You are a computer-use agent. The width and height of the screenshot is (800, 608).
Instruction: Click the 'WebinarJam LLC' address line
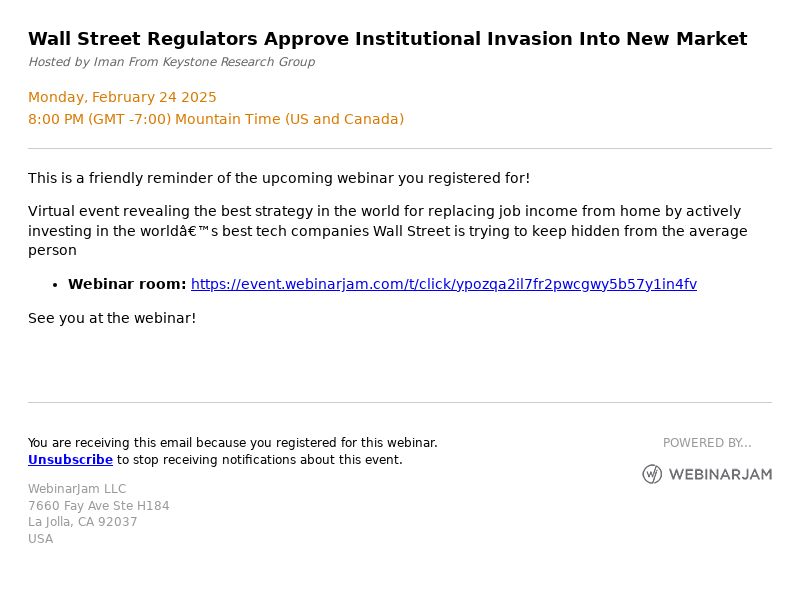pyautogui.click(x=77, y=489)
